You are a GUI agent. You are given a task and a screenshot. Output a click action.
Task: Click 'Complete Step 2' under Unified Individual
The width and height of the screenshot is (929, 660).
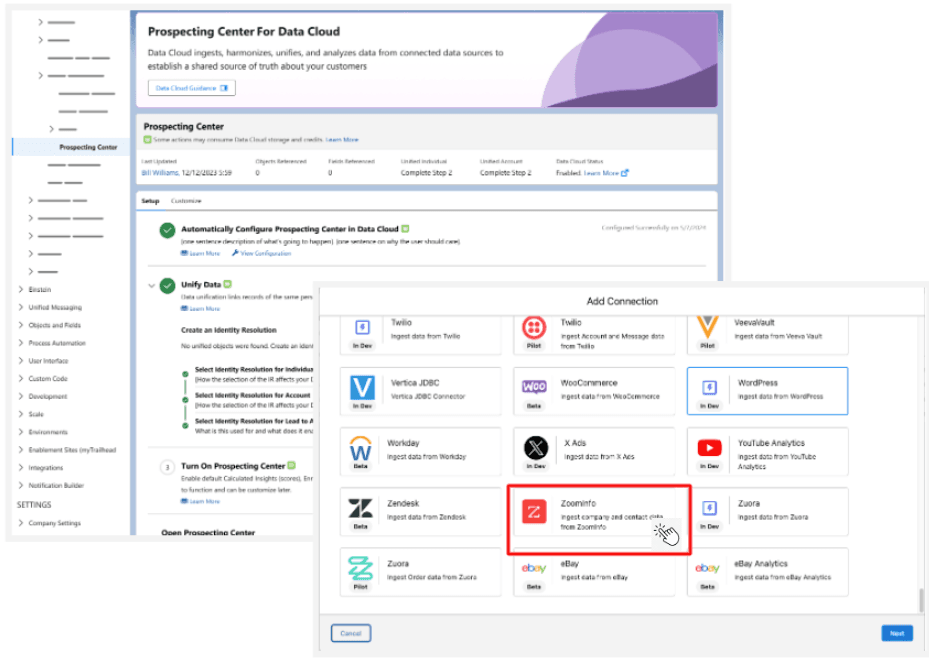pyautogui.click(x=427, y=173)
